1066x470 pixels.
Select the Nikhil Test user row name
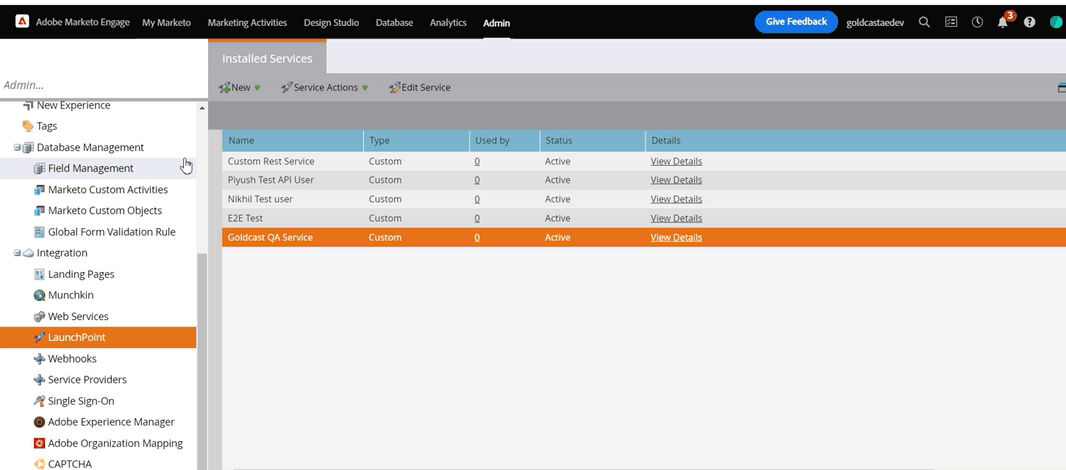point(260,199)
